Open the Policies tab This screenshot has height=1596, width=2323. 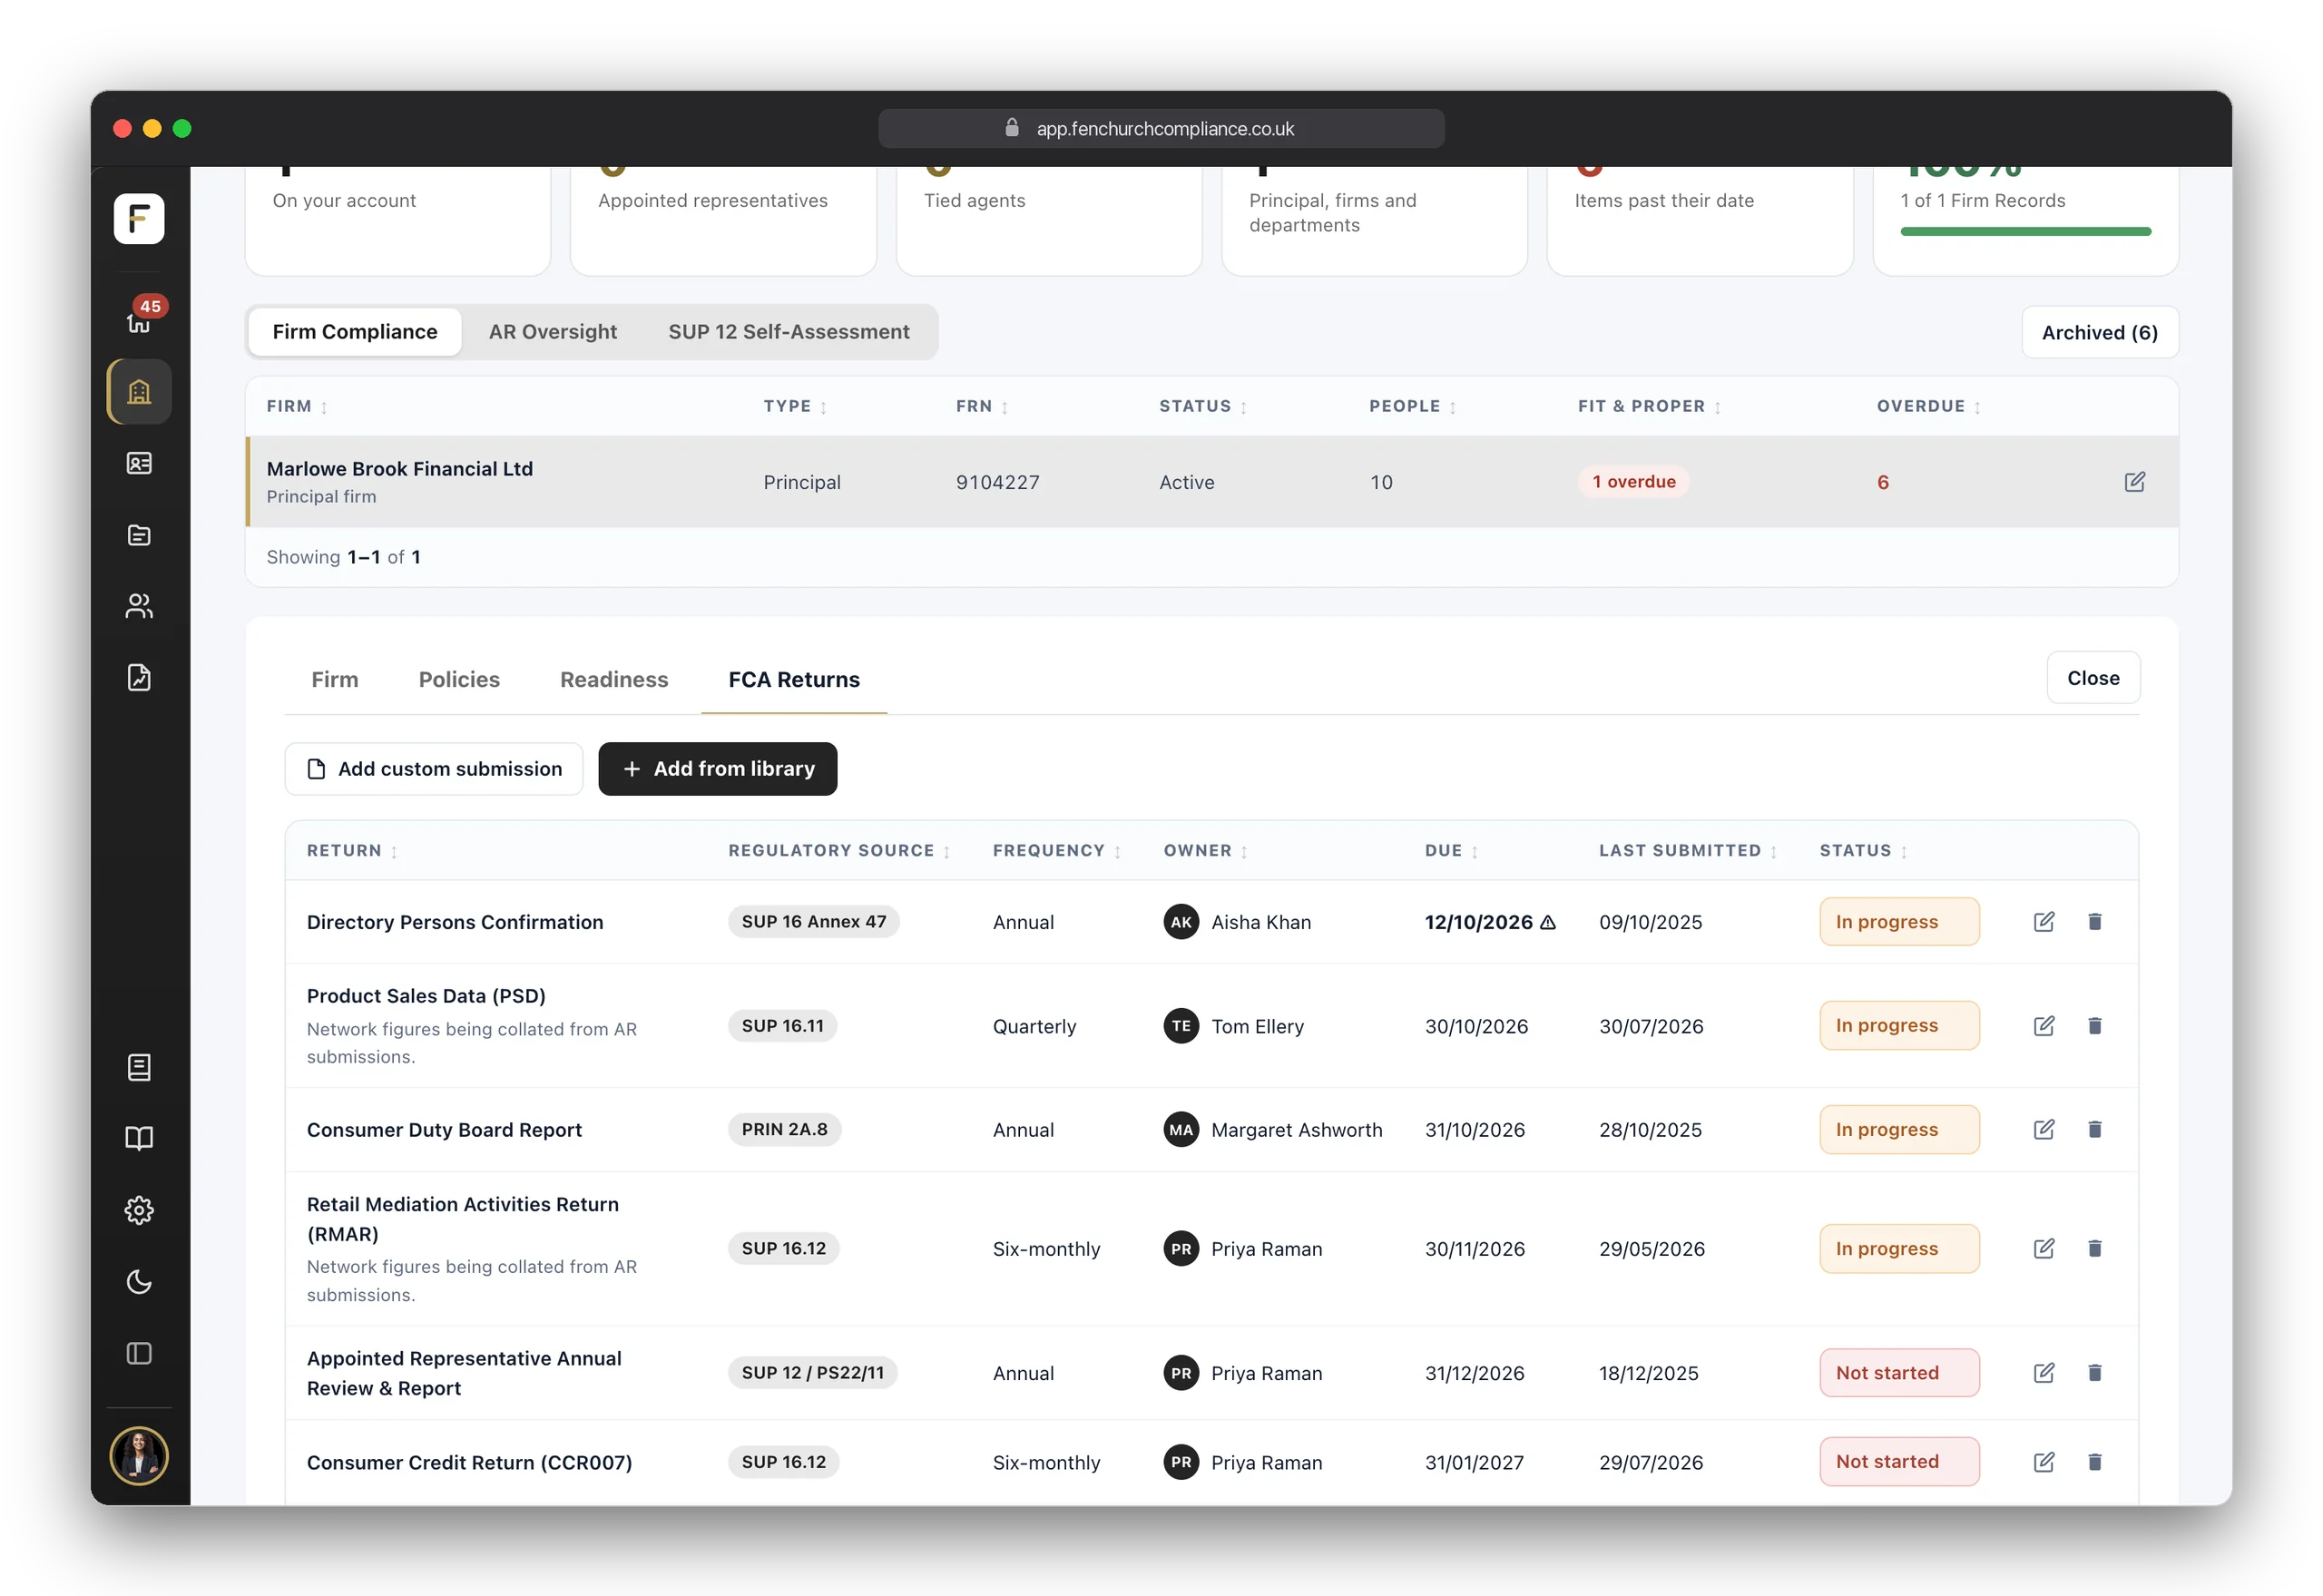coord(459,680)
